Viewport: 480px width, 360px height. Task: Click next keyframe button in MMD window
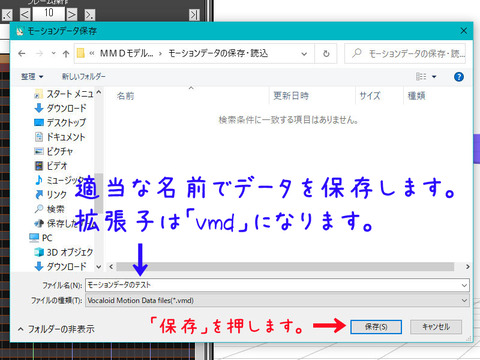89,15
